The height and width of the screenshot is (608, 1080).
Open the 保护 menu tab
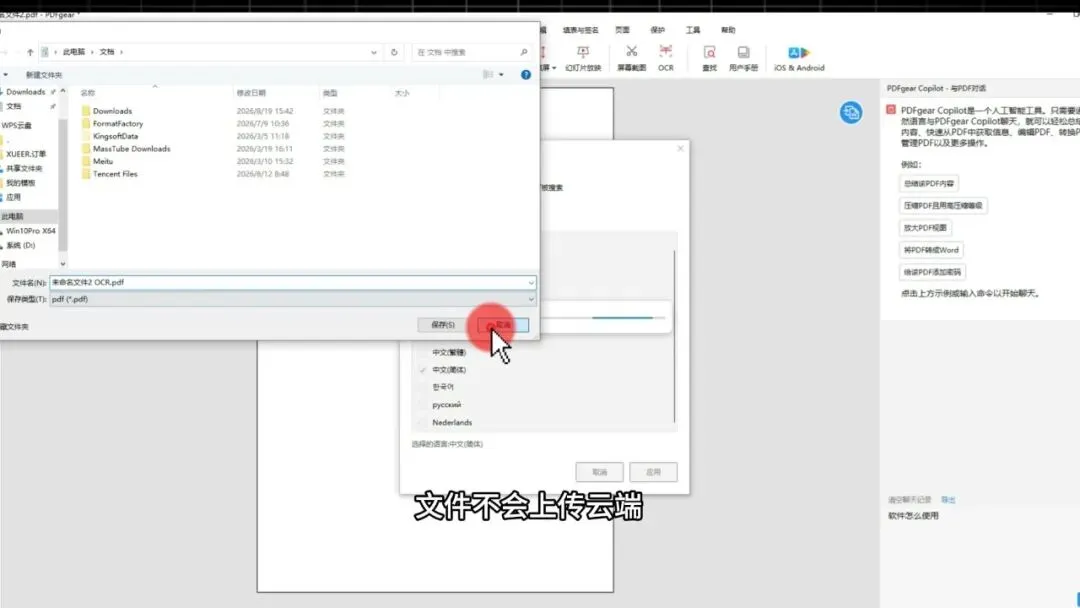658,30
